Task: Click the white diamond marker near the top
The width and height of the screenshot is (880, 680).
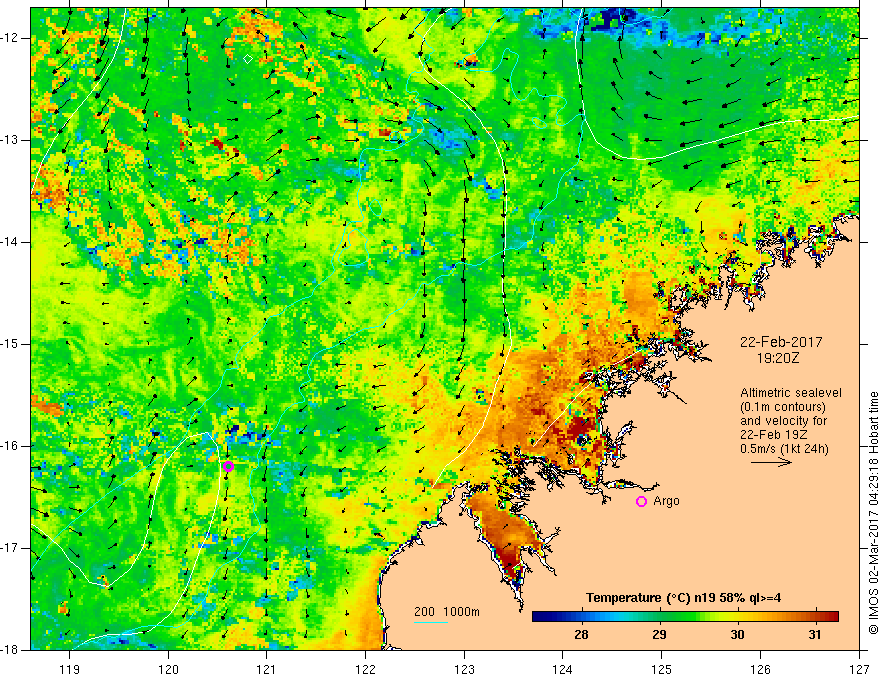Action: 248,58
